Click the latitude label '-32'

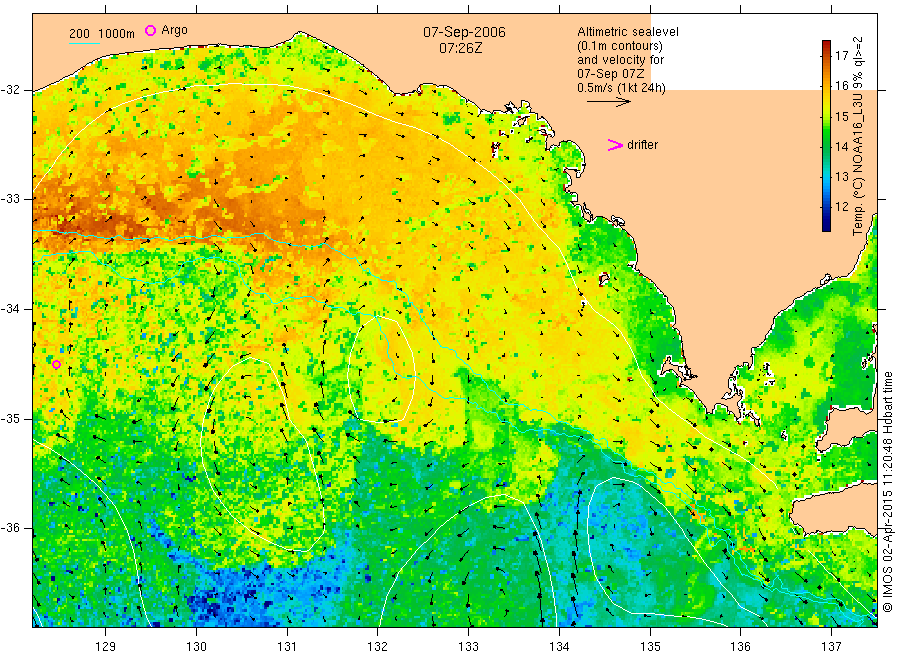pos(10,90)
